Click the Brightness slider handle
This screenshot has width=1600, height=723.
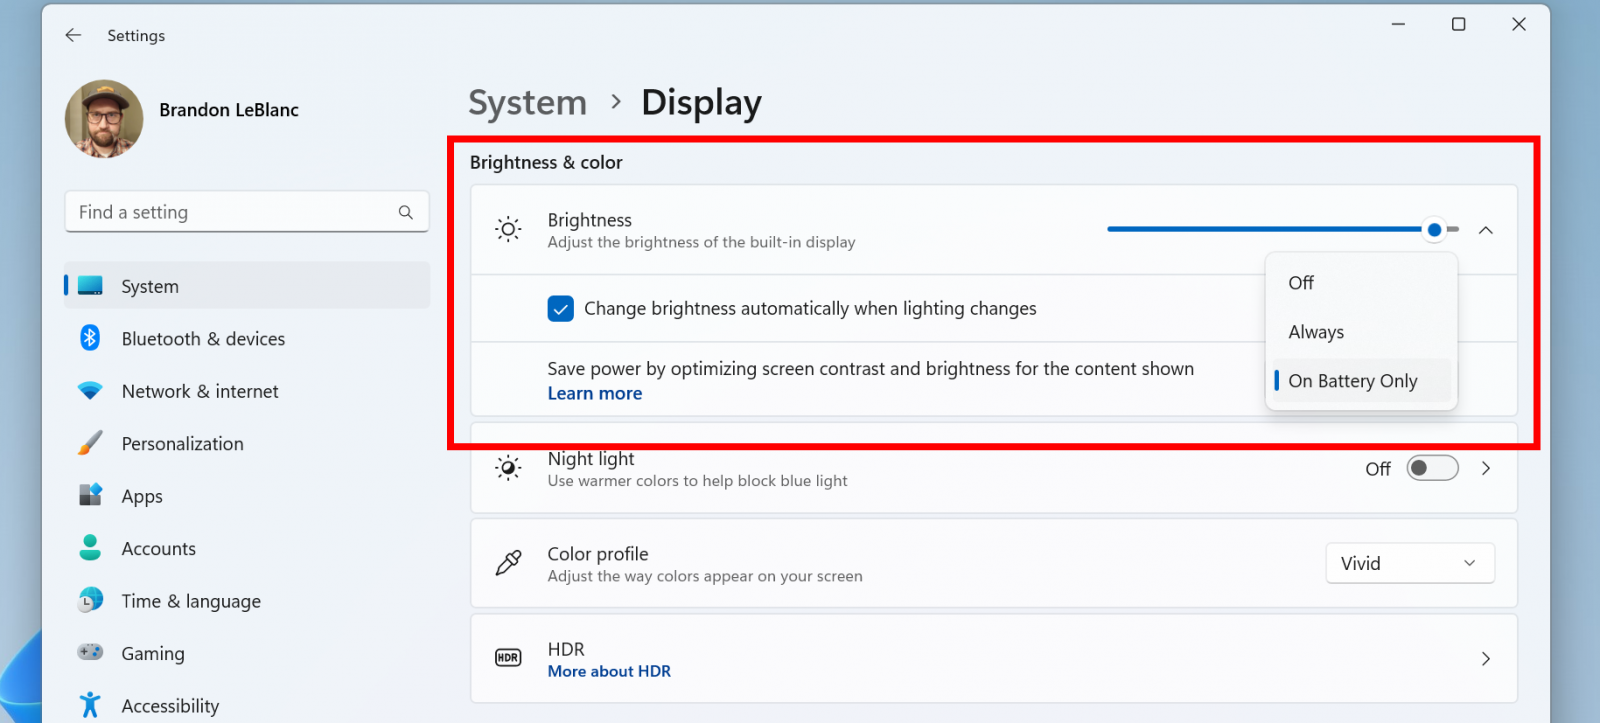[x=1434, y=230]
